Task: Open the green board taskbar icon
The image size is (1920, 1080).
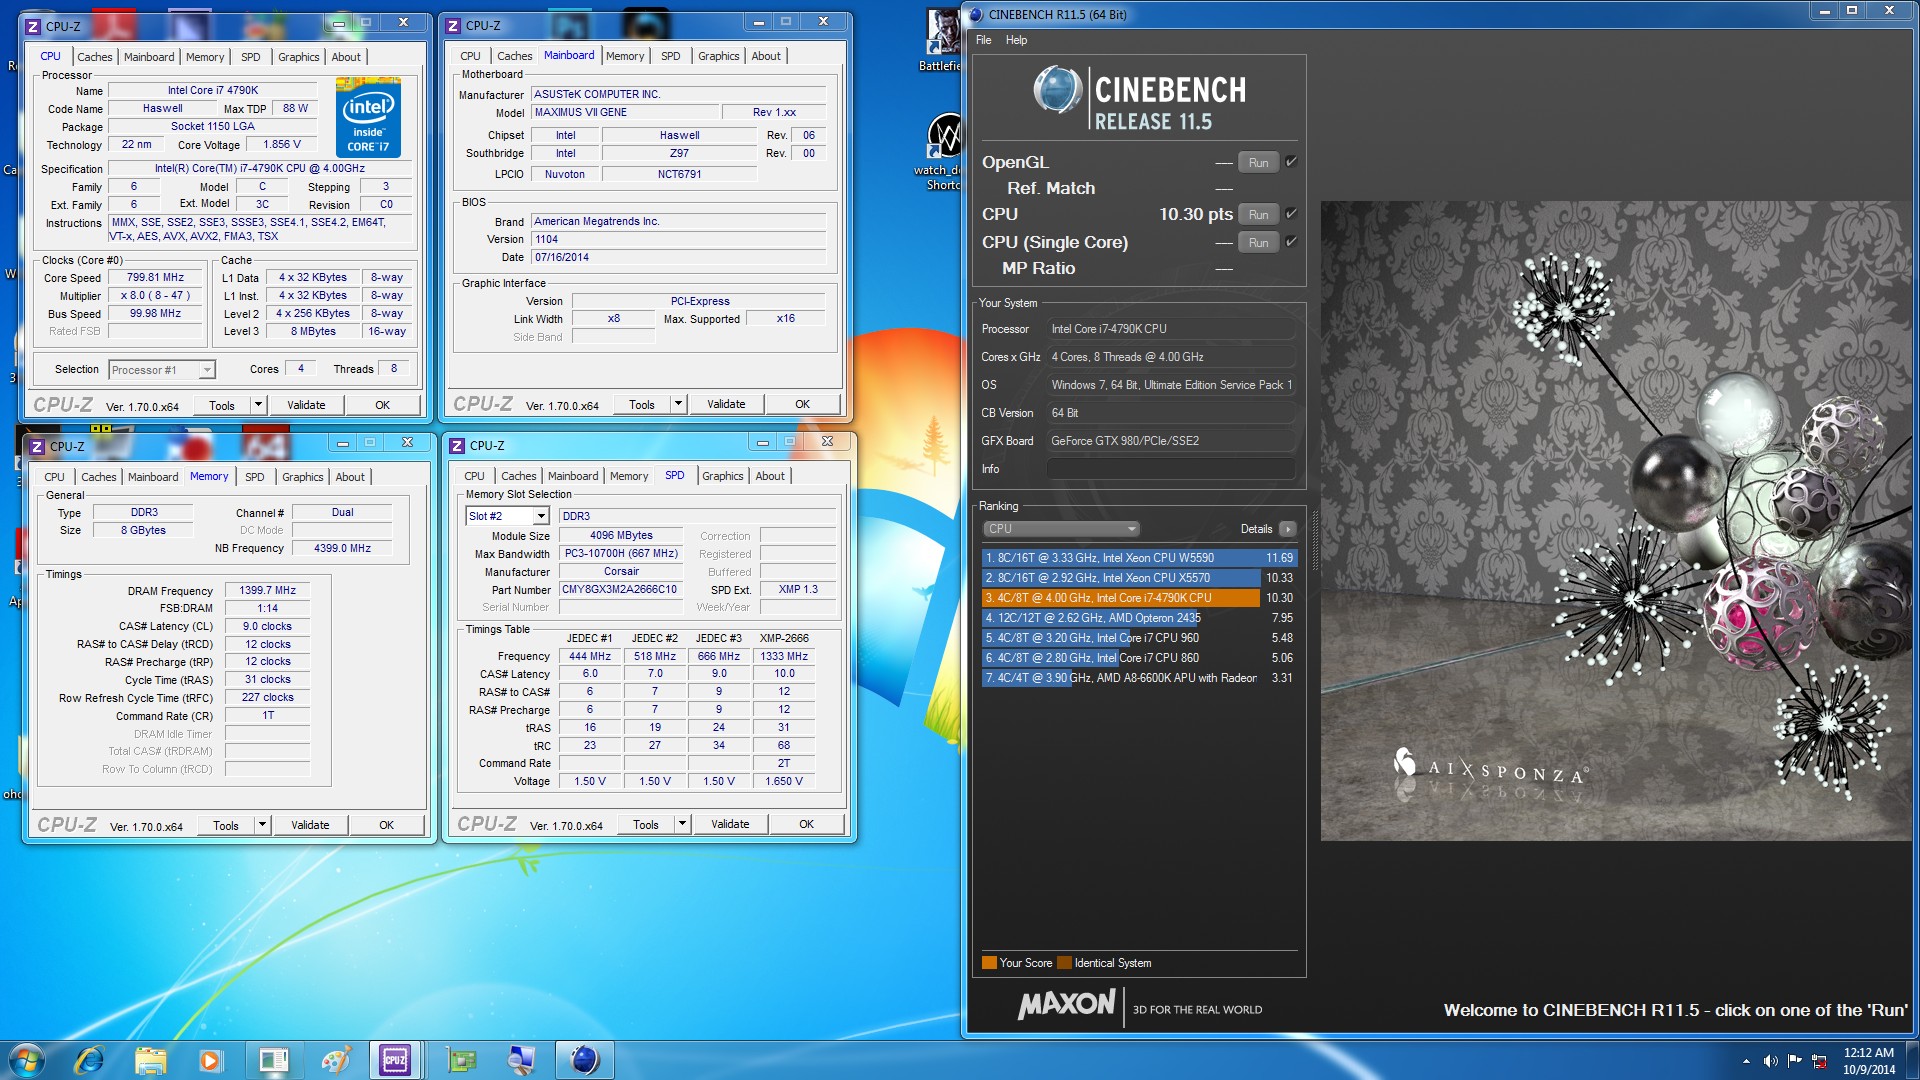Action: tap(461, 1060)
